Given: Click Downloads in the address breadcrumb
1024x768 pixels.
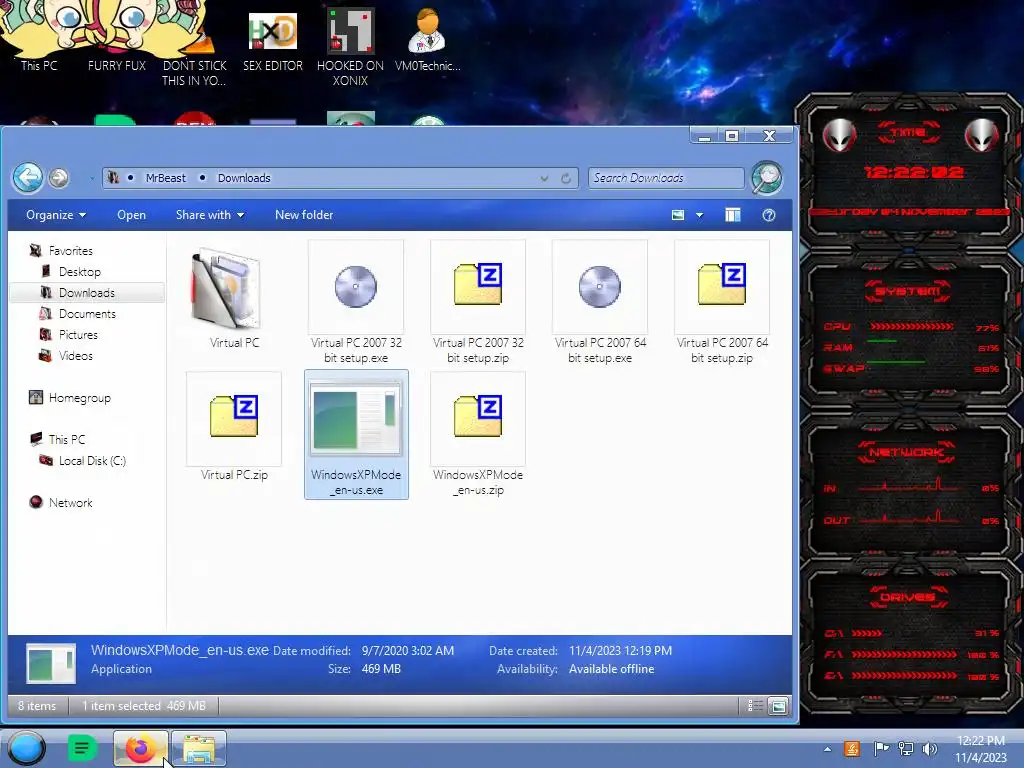Looking at the screenshot, I should [x=244, y=178].
